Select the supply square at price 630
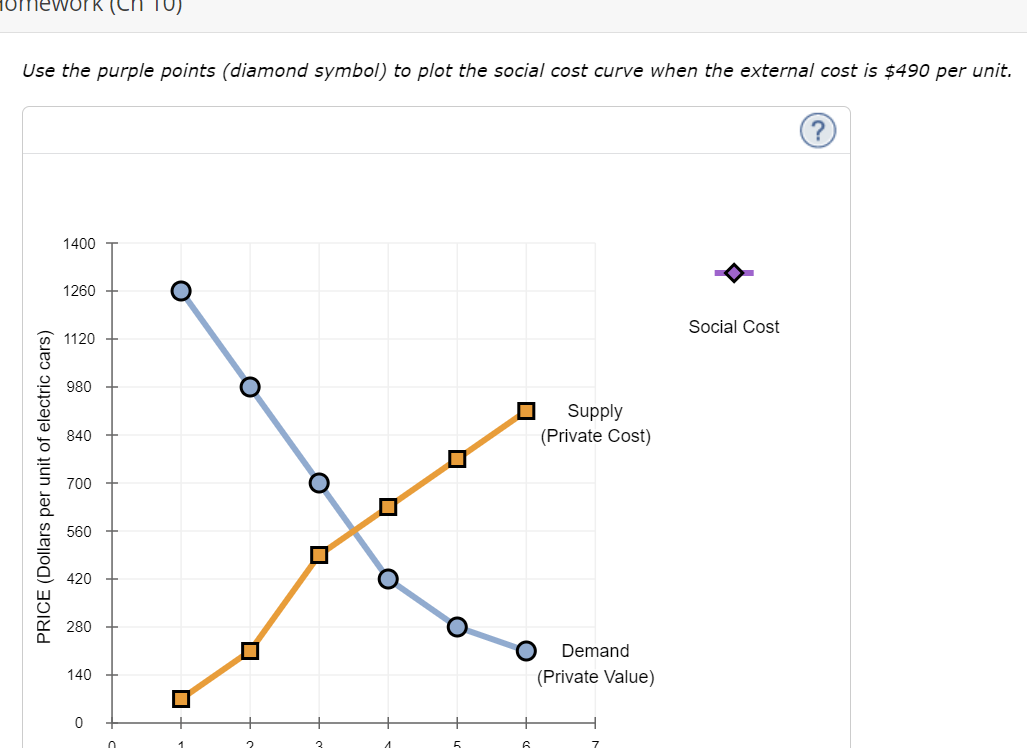This screenshot has height=748, width=1027. (x=387, y=506)
